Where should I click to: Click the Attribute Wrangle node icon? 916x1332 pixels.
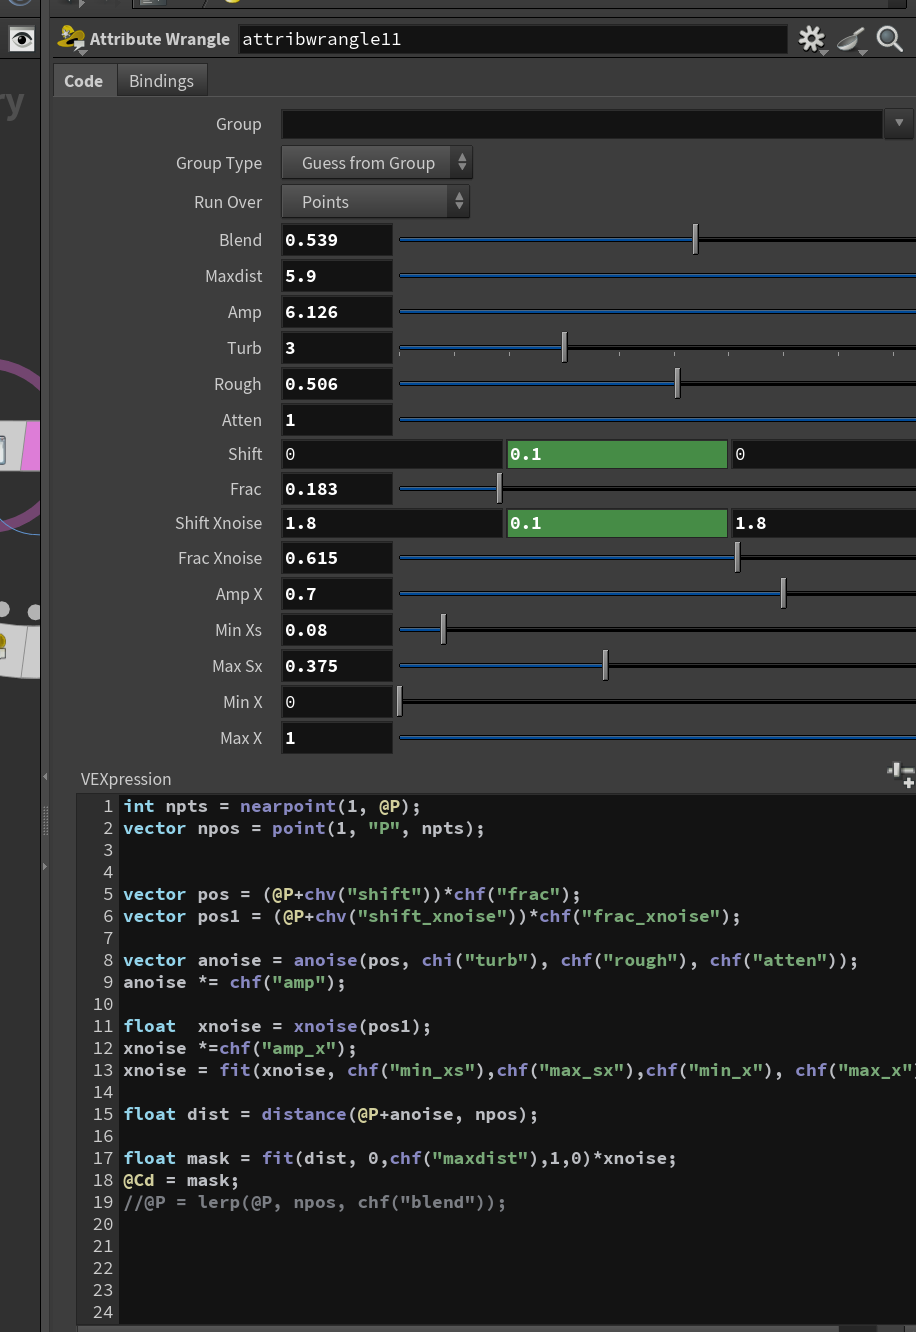(72, 39)
